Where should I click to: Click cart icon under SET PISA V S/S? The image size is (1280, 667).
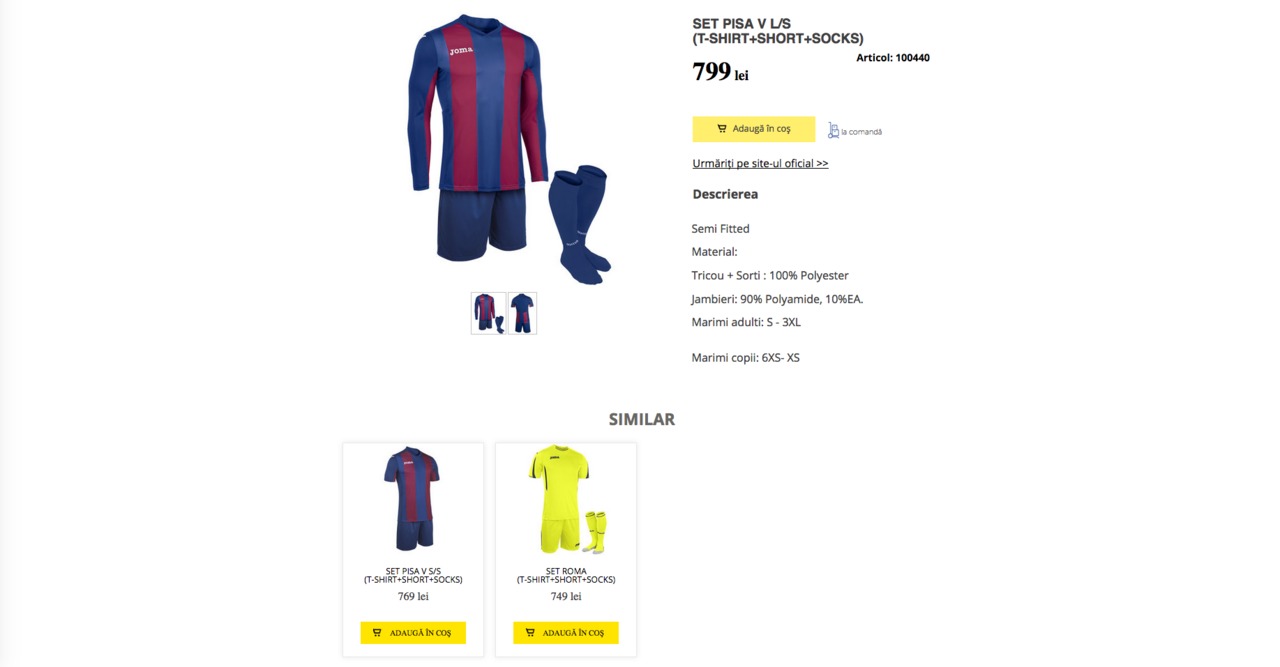[x=377, y=633]
